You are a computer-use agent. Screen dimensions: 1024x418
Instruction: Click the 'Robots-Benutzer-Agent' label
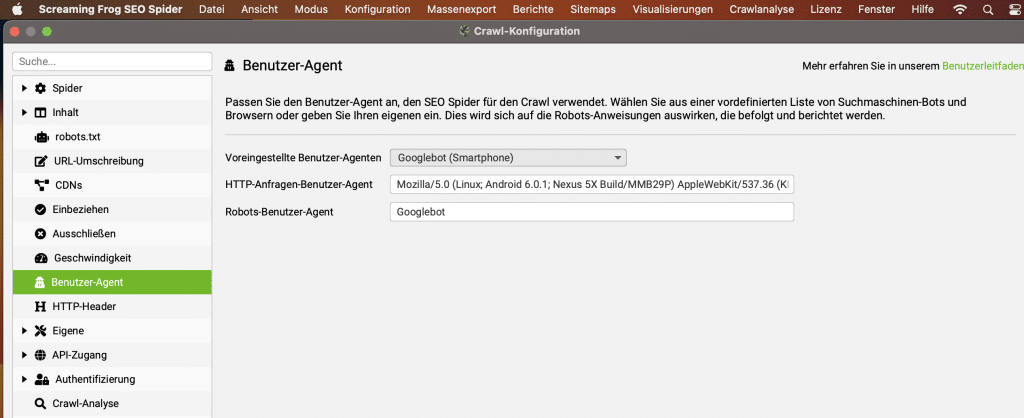(x=279, y=212)
